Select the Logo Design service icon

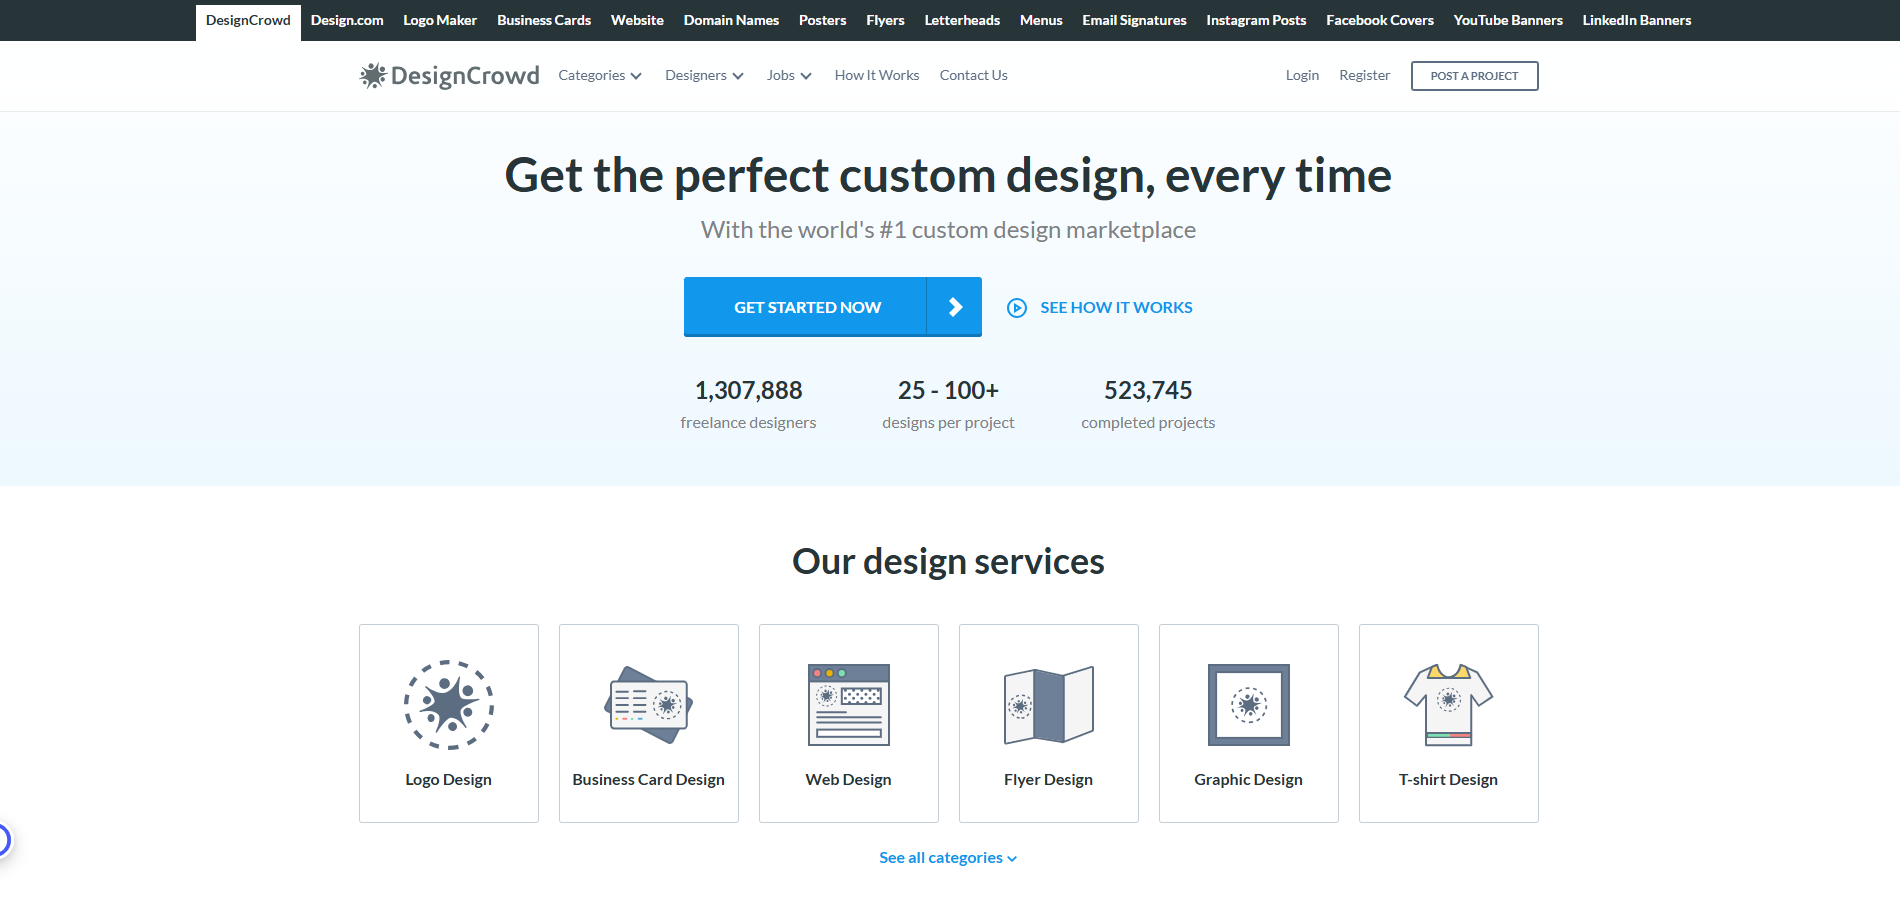448,705
